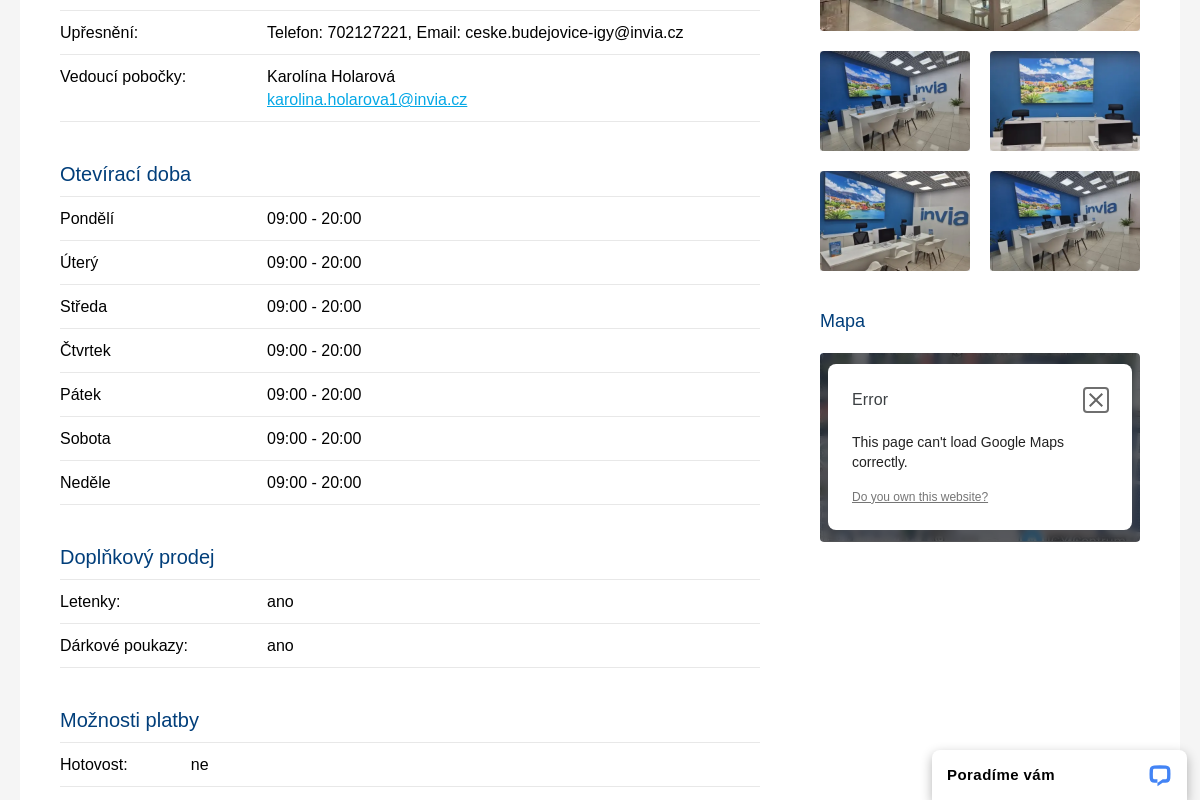Screen dimensions: 1200x800
Task: Select the 'Mapa' heading
Action: 842,321
